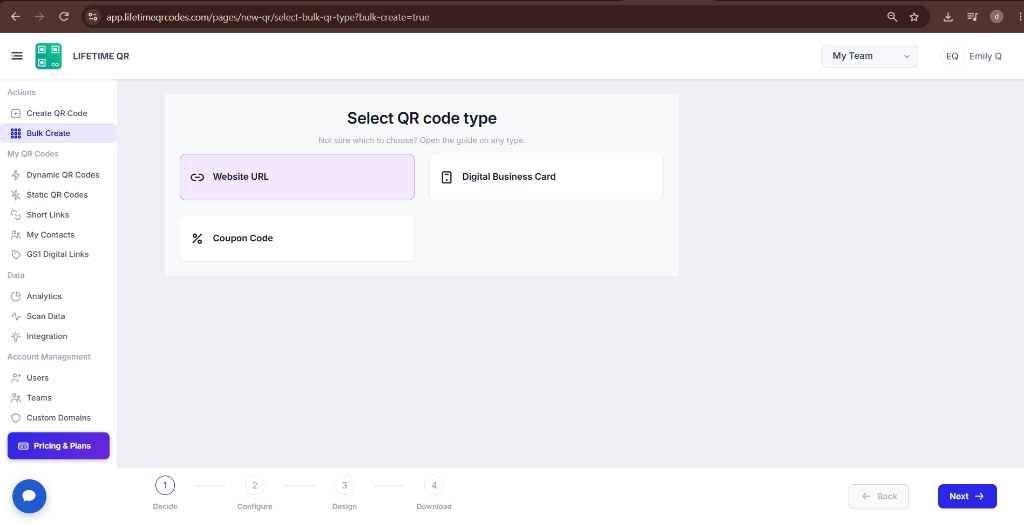Viewport: 1024px width, 524px height.
Task: Go to Static QR Codes
Action: pos(58,195)
